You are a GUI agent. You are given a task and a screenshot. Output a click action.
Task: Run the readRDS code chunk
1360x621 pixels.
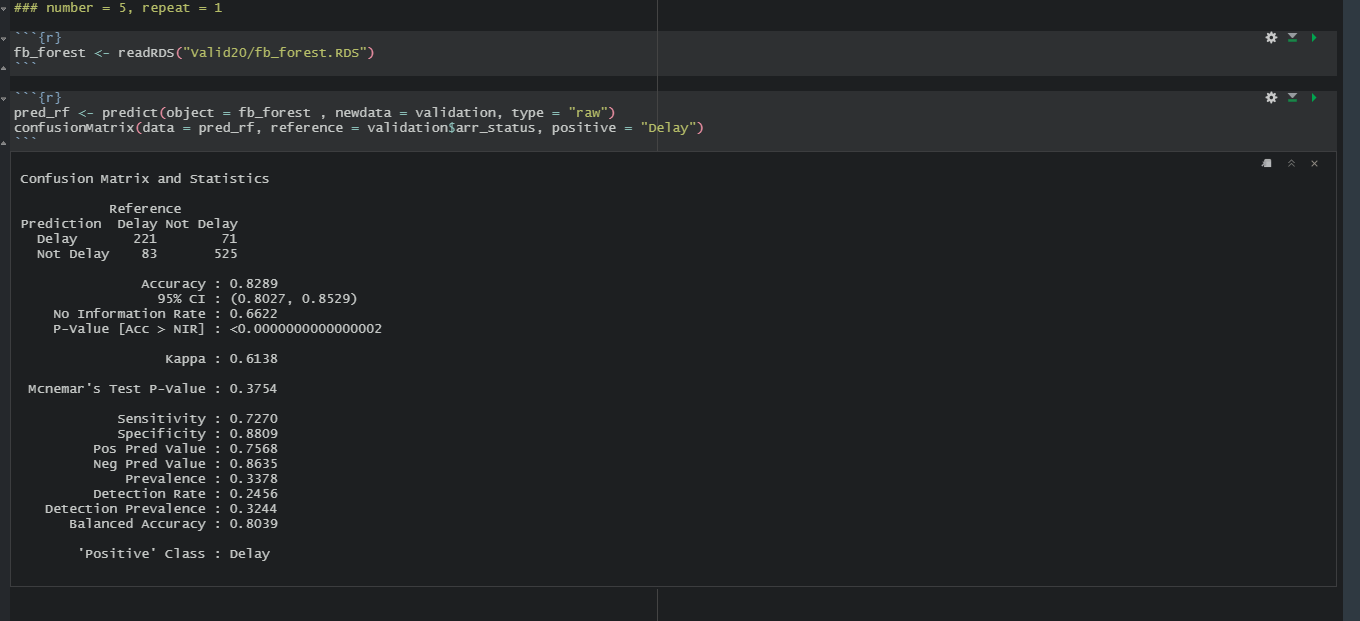coord(1314,37)
